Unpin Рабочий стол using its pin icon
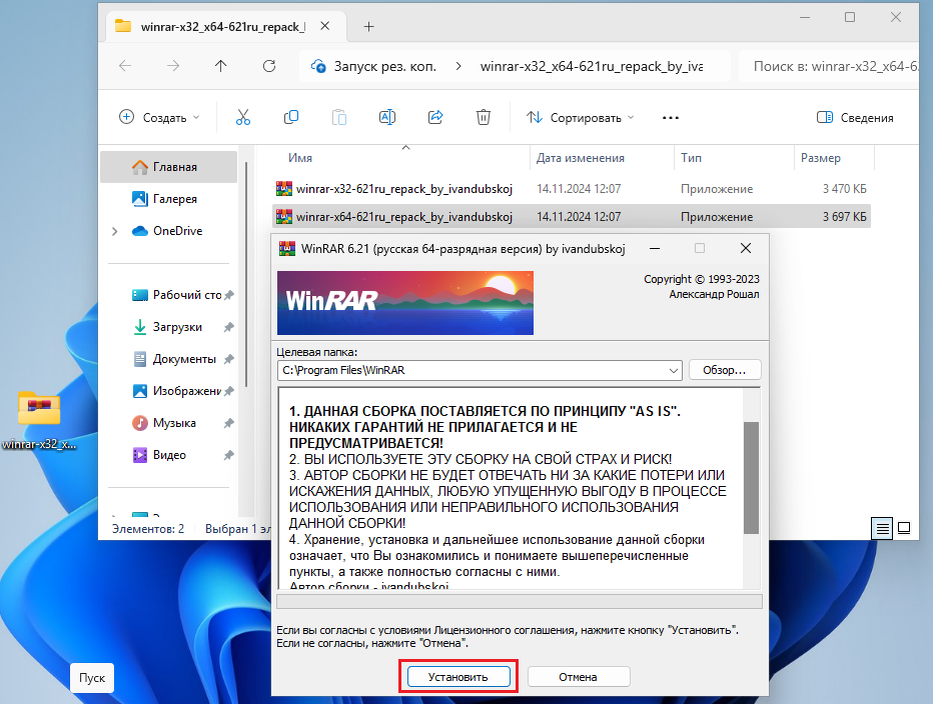The width and height of the screenshot is (933, 704). 229,295
